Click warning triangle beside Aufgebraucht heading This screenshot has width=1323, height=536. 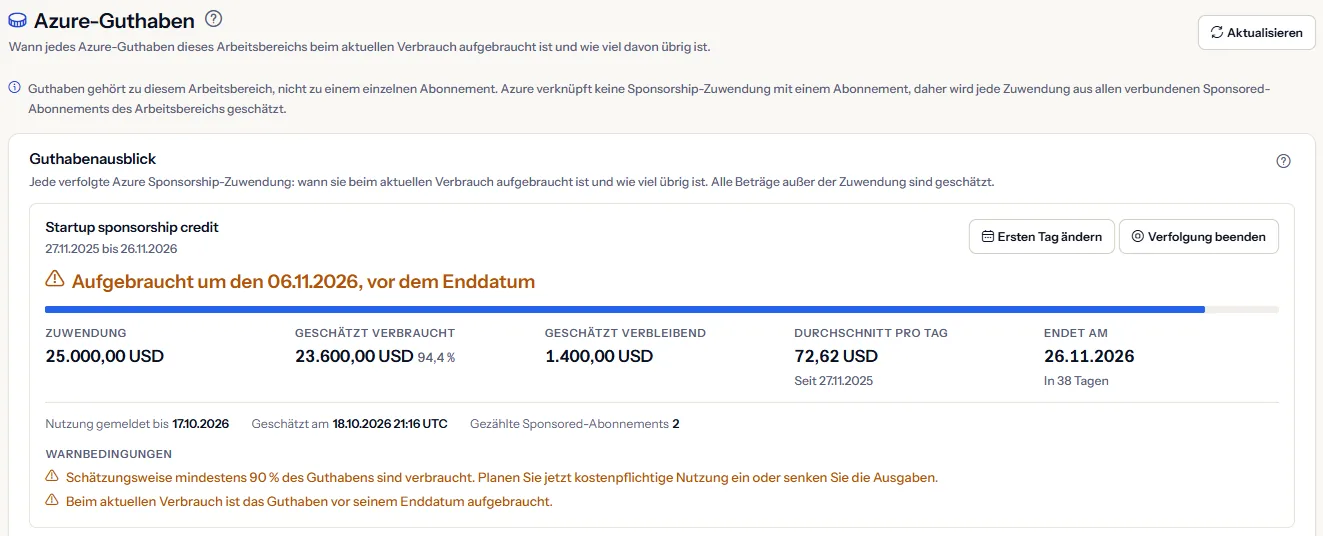click(55, 281)
